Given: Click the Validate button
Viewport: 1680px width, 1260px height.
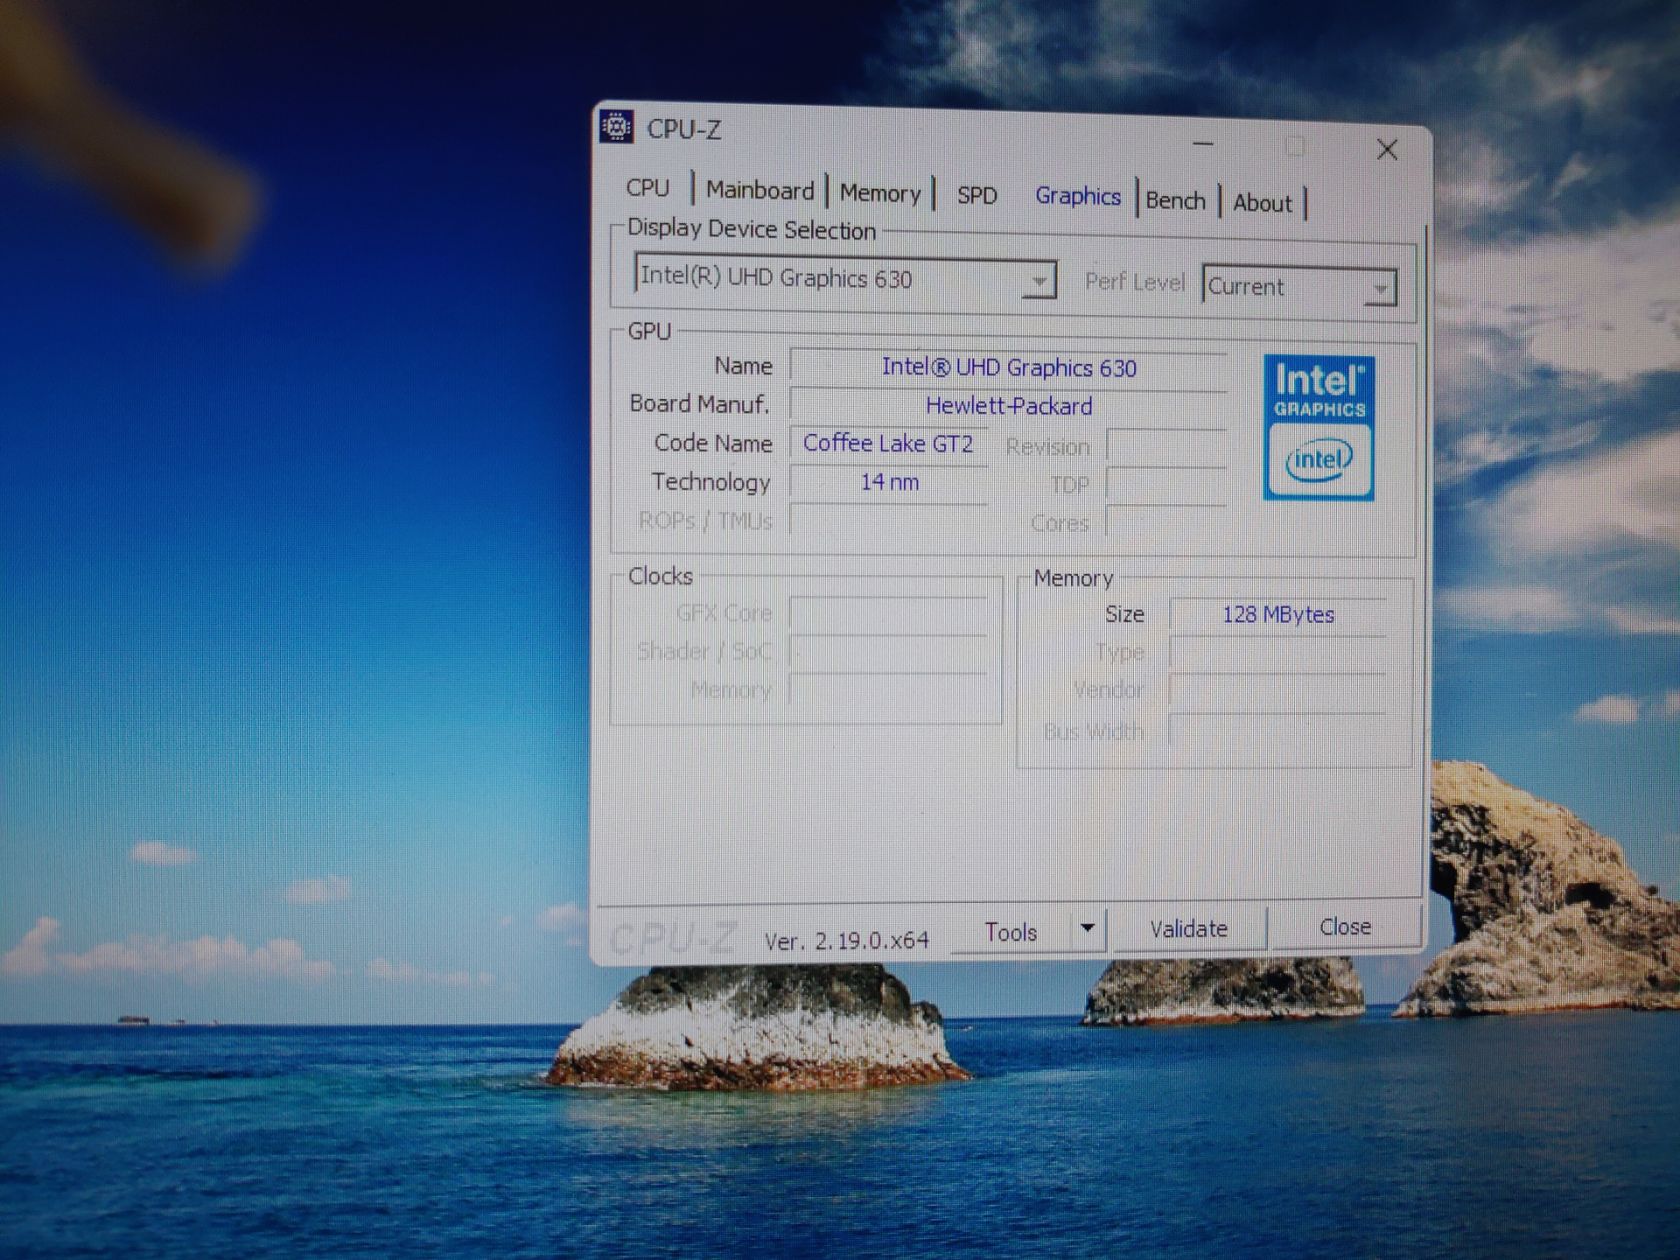Looking at the screenshot, I should [x=1188, y=929].
